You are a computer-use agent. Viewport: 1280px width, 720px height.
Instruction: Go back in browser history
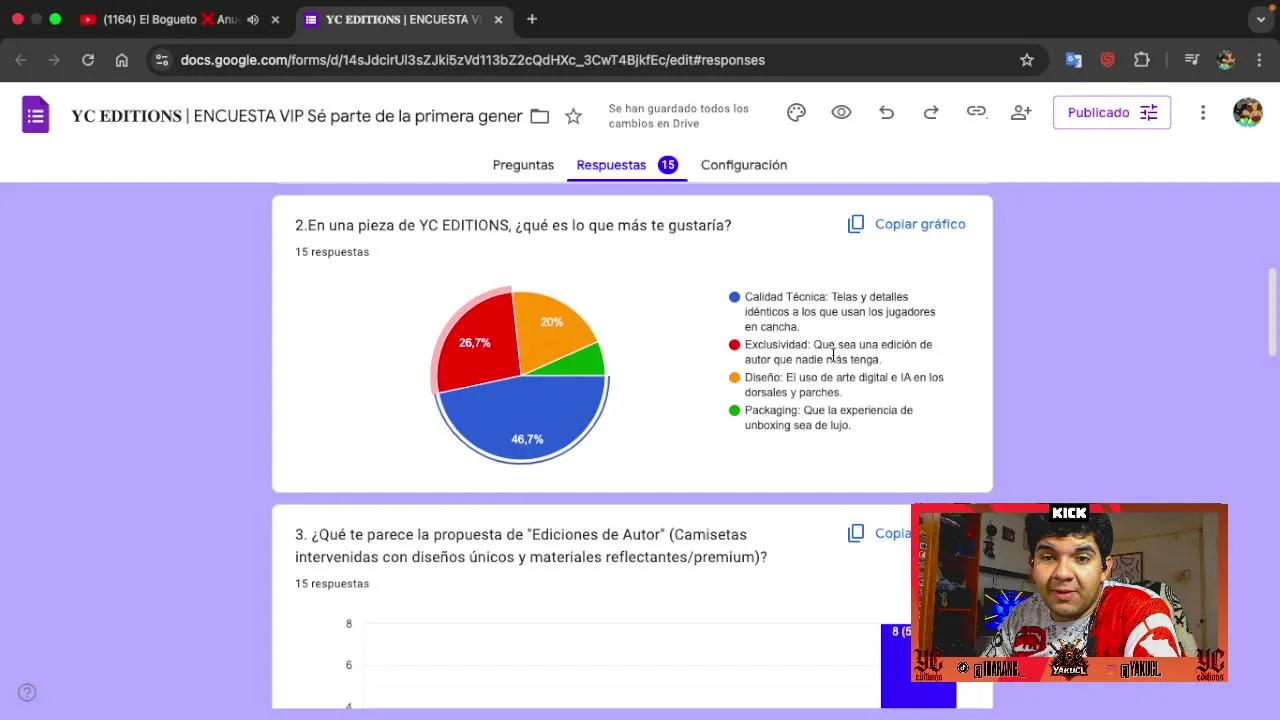(x=21, y=60)
